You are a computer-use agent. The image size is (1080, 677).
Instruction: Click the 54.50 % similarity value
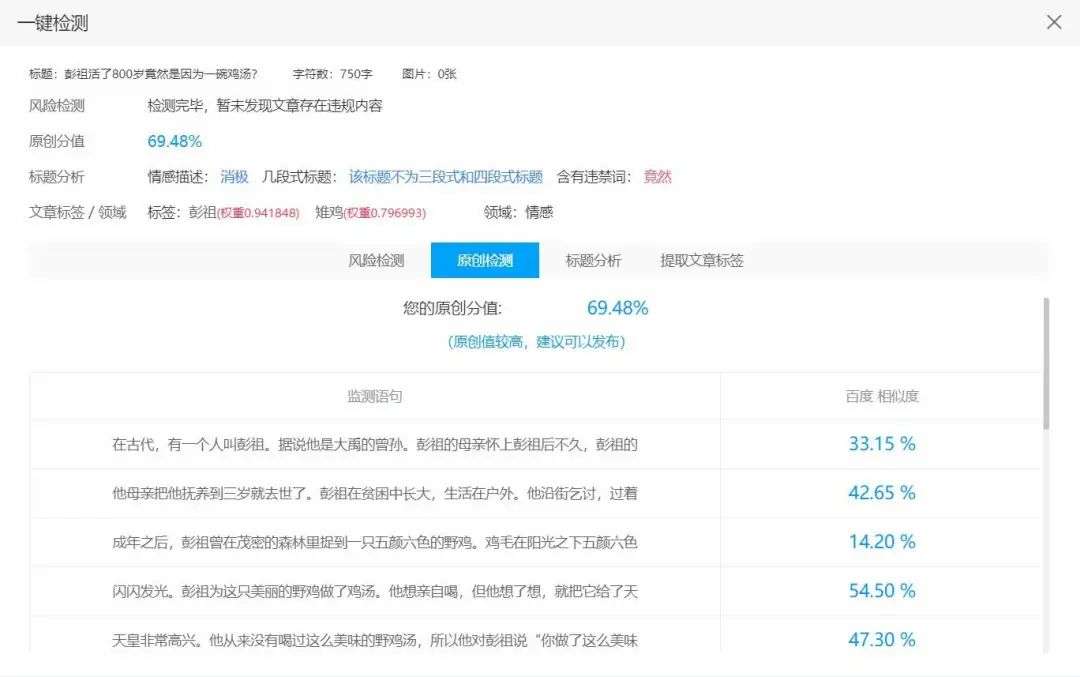point(882,591)
